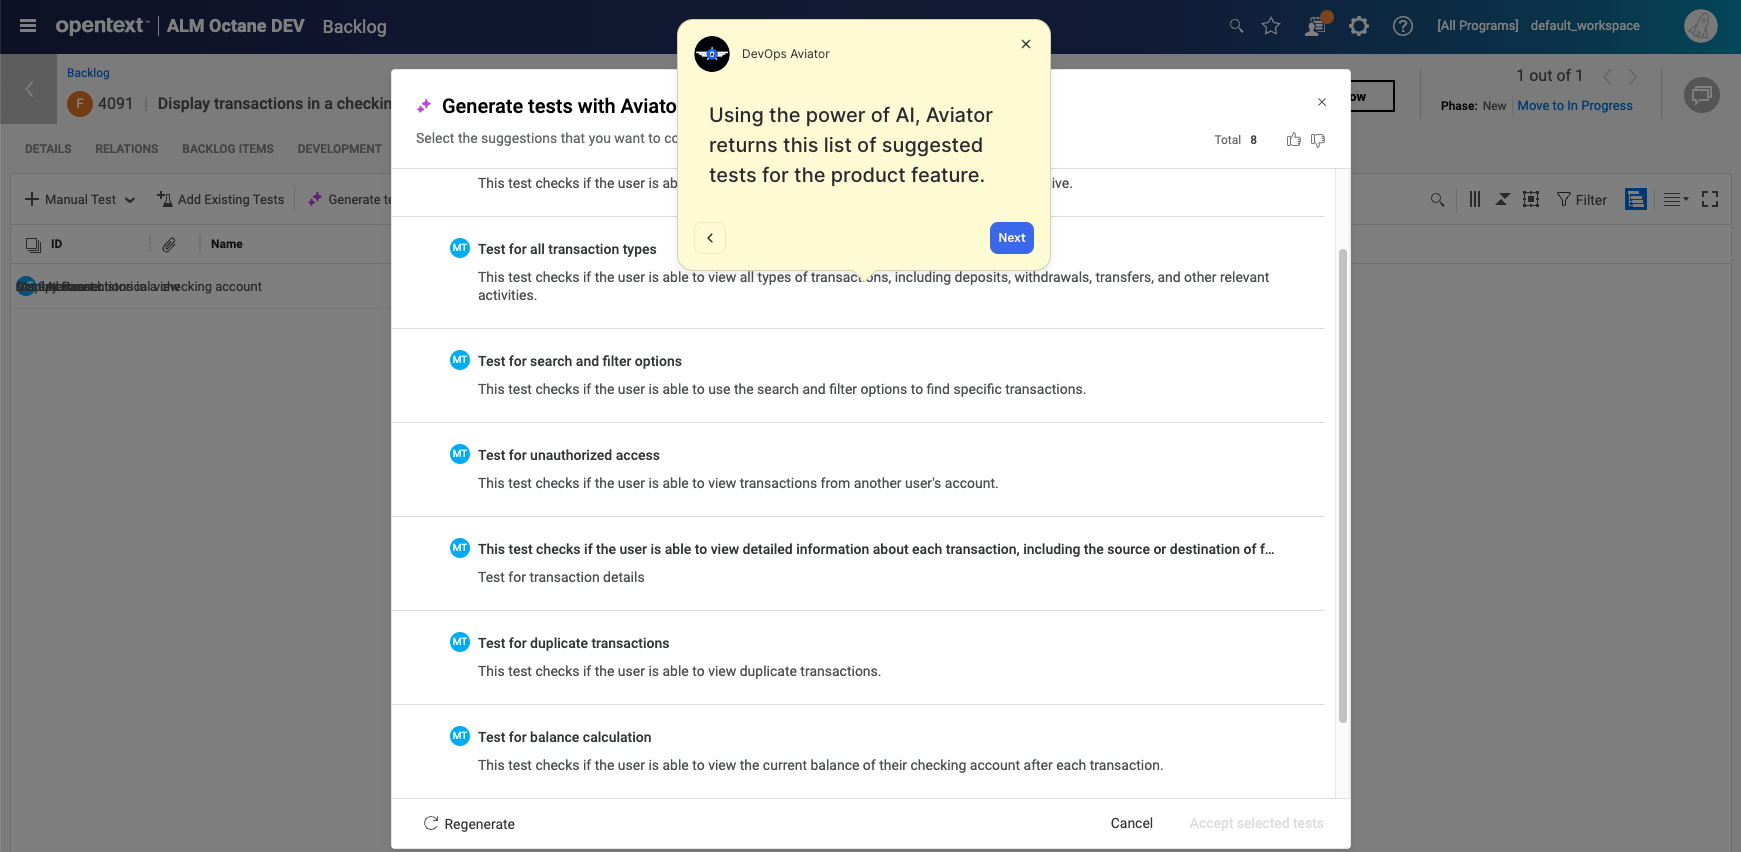Toggle fullscreen grid view
Viewport: 1741px width, 852px height.
click(1710, 200)
